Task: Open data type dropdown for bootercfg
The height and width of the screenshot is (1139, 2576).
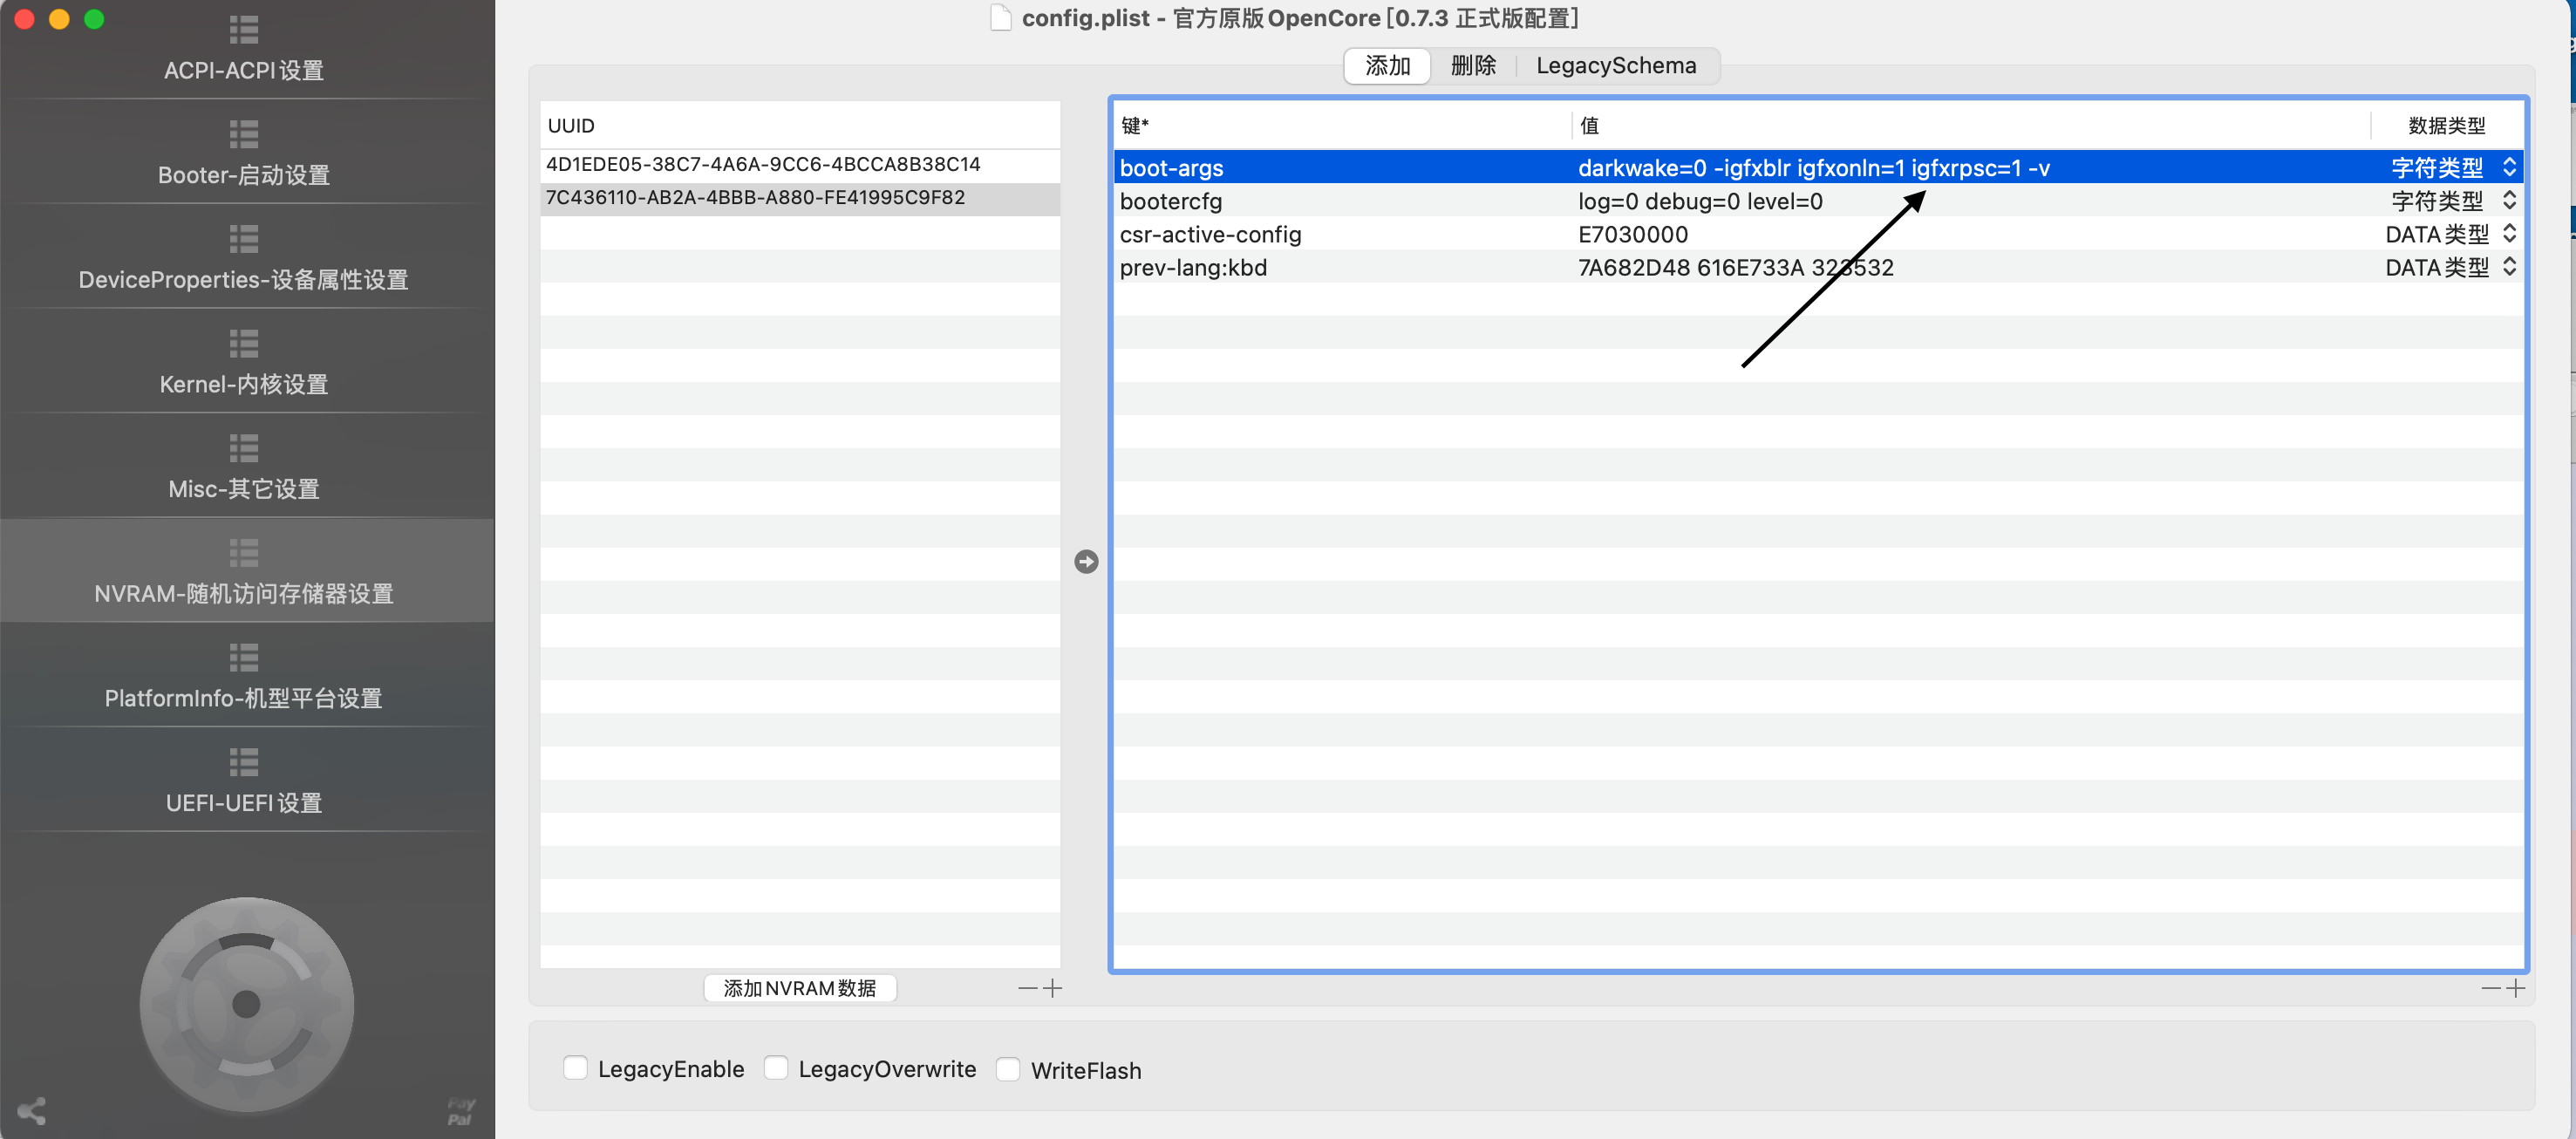Action: [x=2509, y=200]
